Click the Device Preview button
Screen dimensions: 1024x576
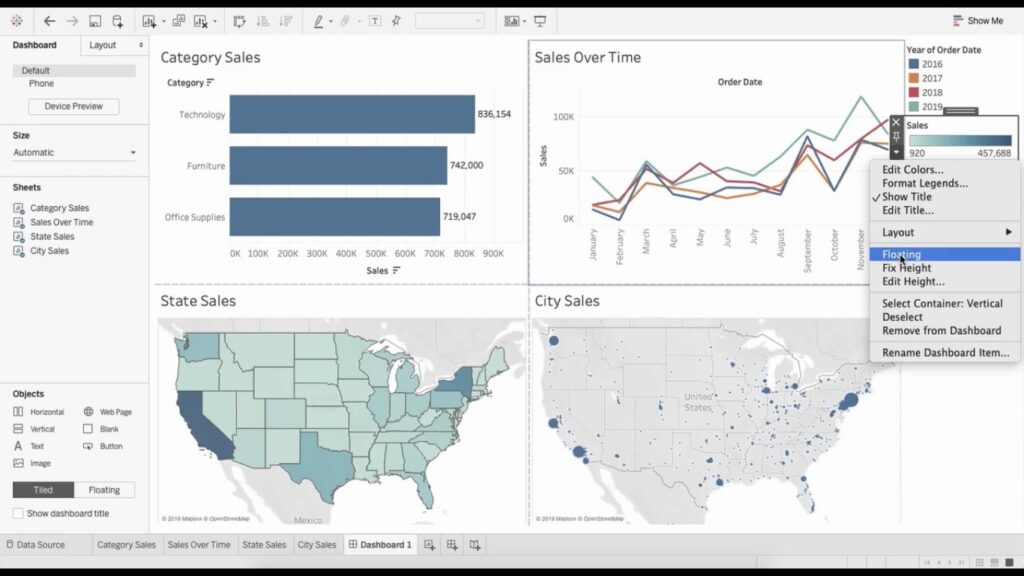coord(76,106)
